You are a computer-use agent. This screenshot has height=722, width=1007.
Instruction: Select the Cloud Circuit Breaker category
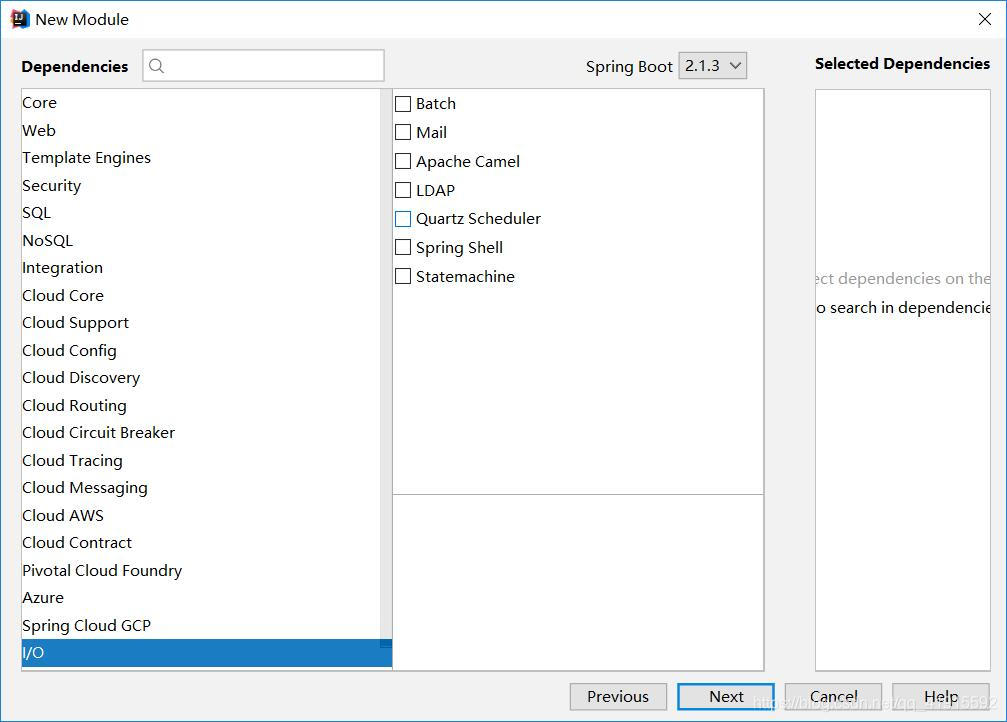pos(200,433)
